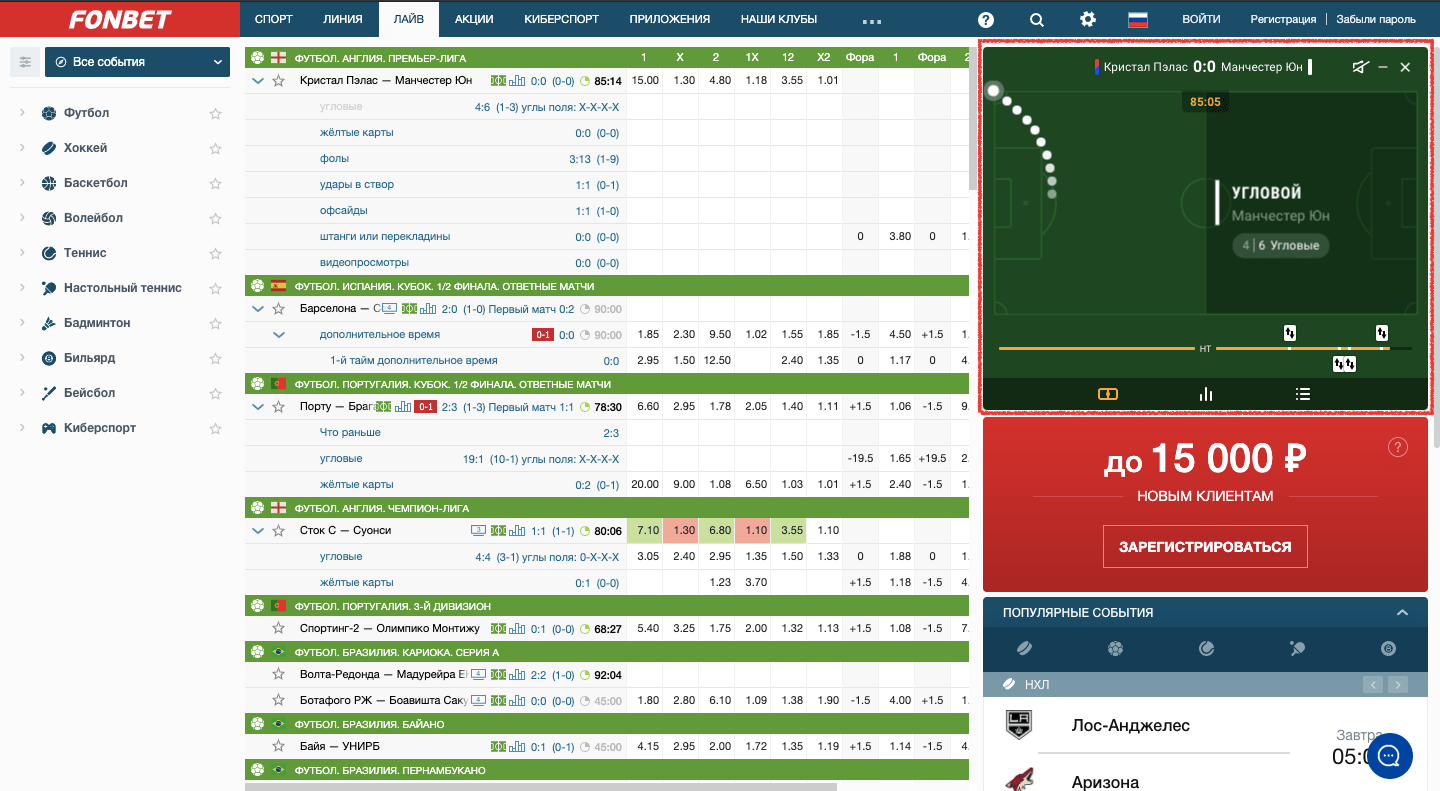Select football icon in Популярные события

click(x=1115, y=649)
